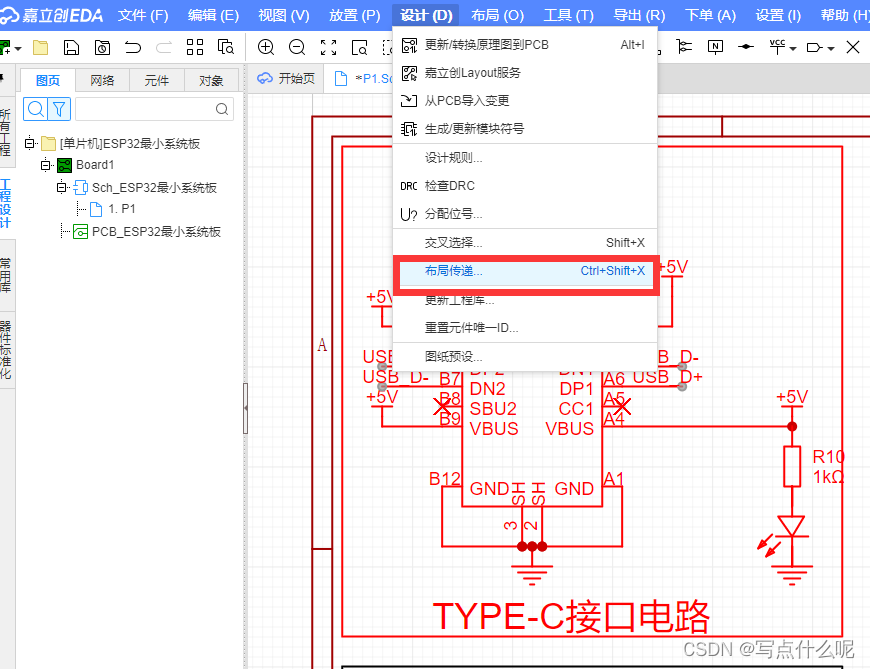Switch to the 对象 panel tab
The width and height of the screenshot is (870, 669).
coord(211,80)
